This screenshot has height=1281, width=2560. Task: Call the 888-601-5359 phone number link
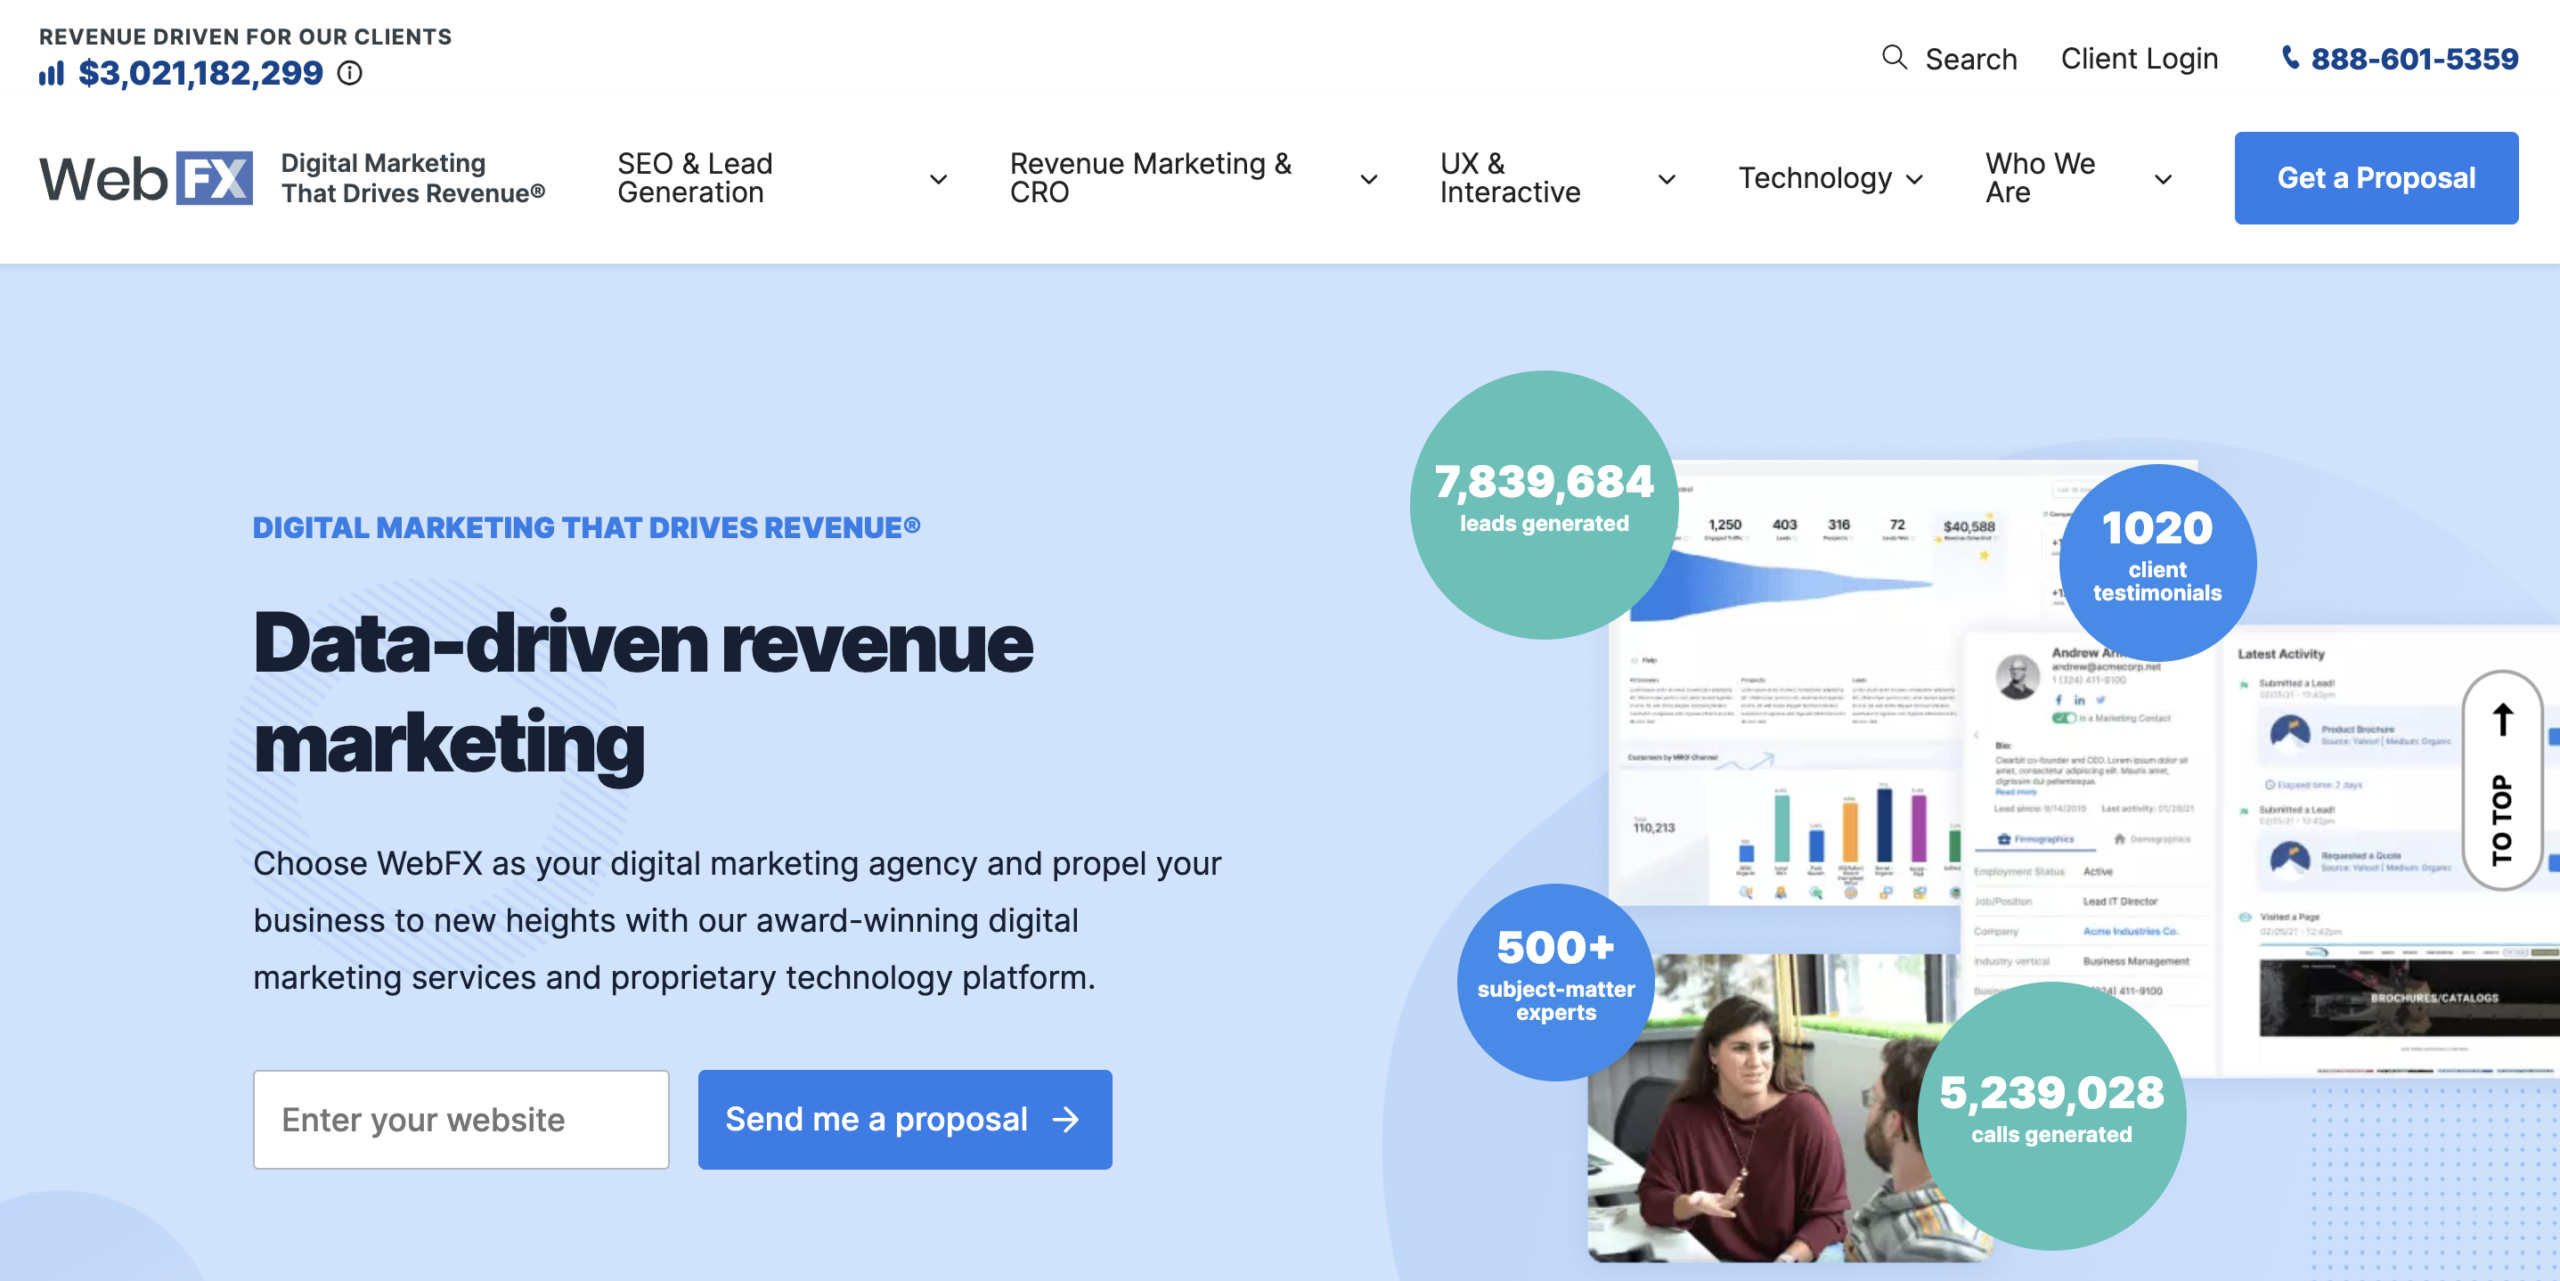click(x=2414, y=59)
